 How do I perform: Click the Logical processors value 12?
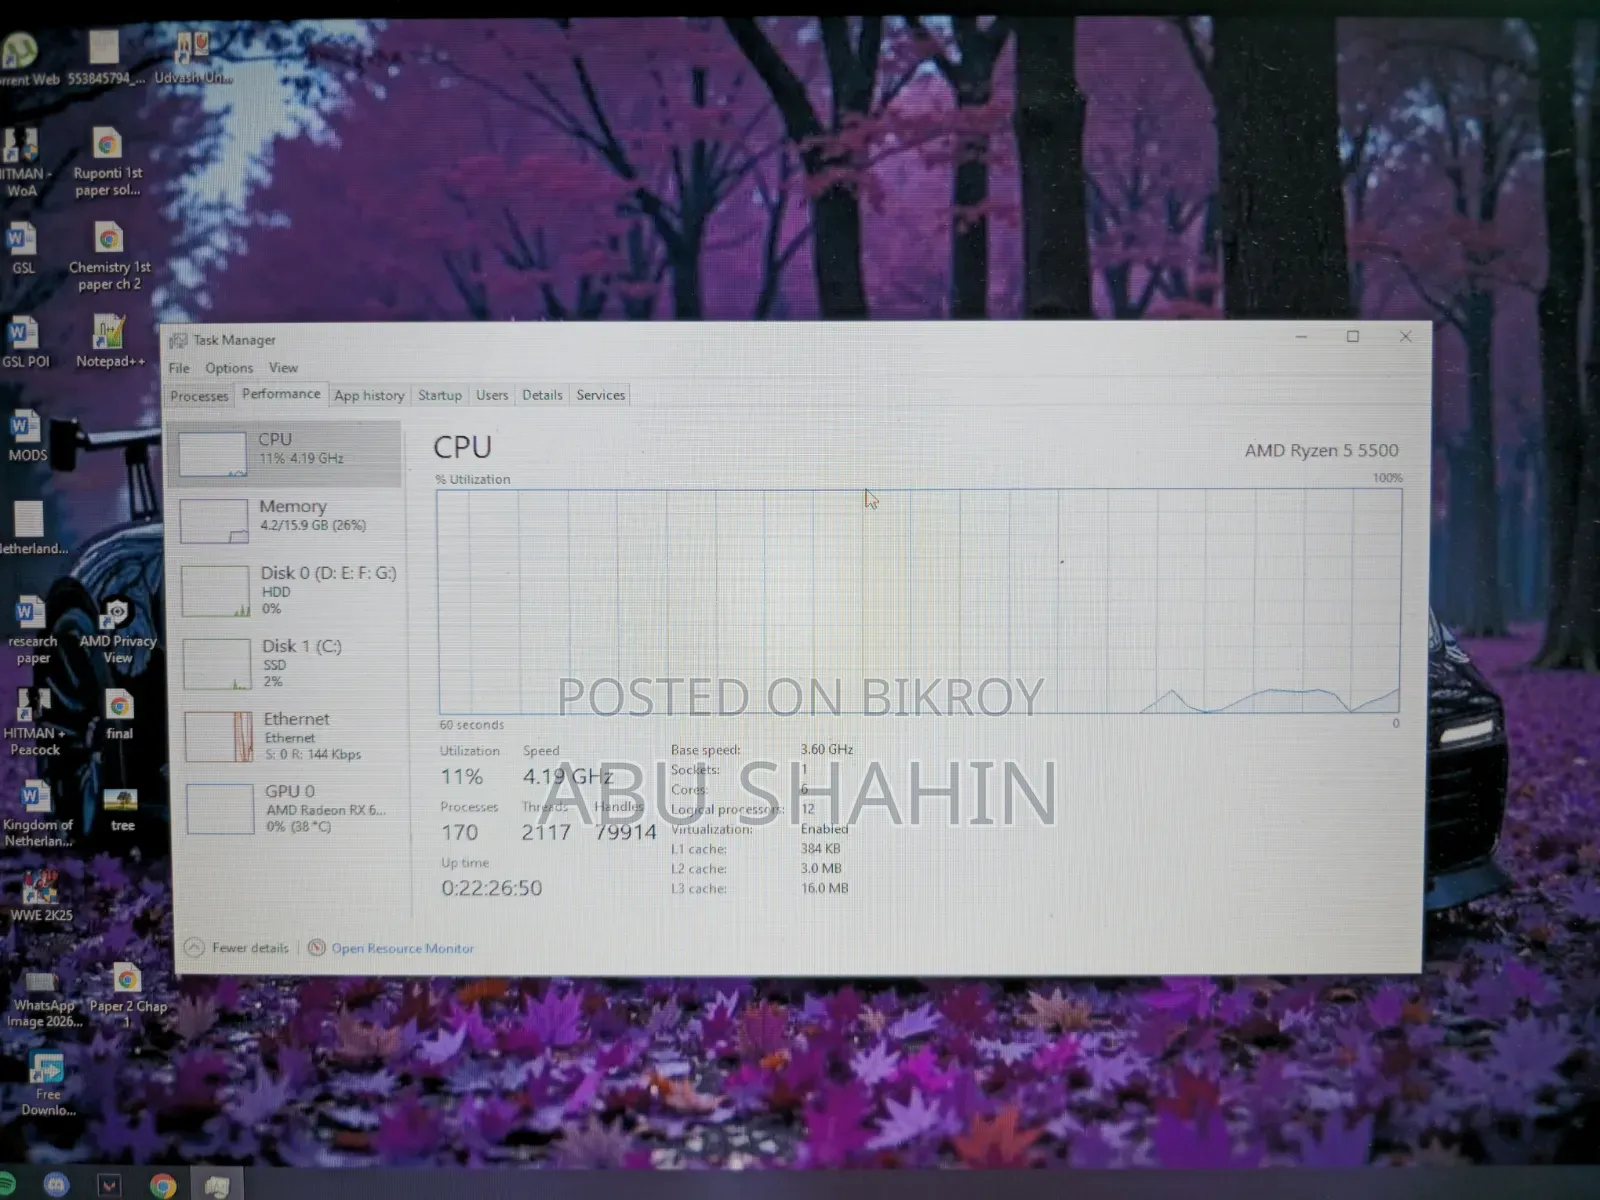[x=807, y=809]
